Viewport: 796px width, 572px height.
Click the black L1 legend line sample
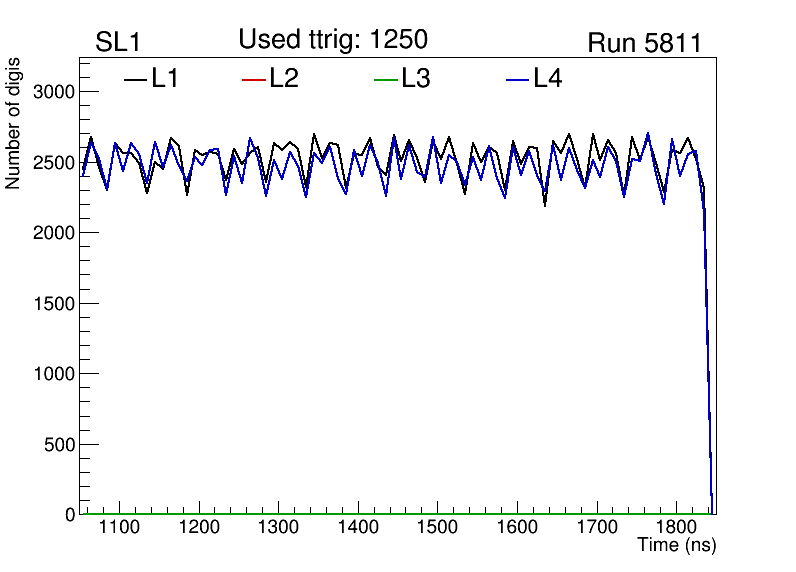coord(135,80)
